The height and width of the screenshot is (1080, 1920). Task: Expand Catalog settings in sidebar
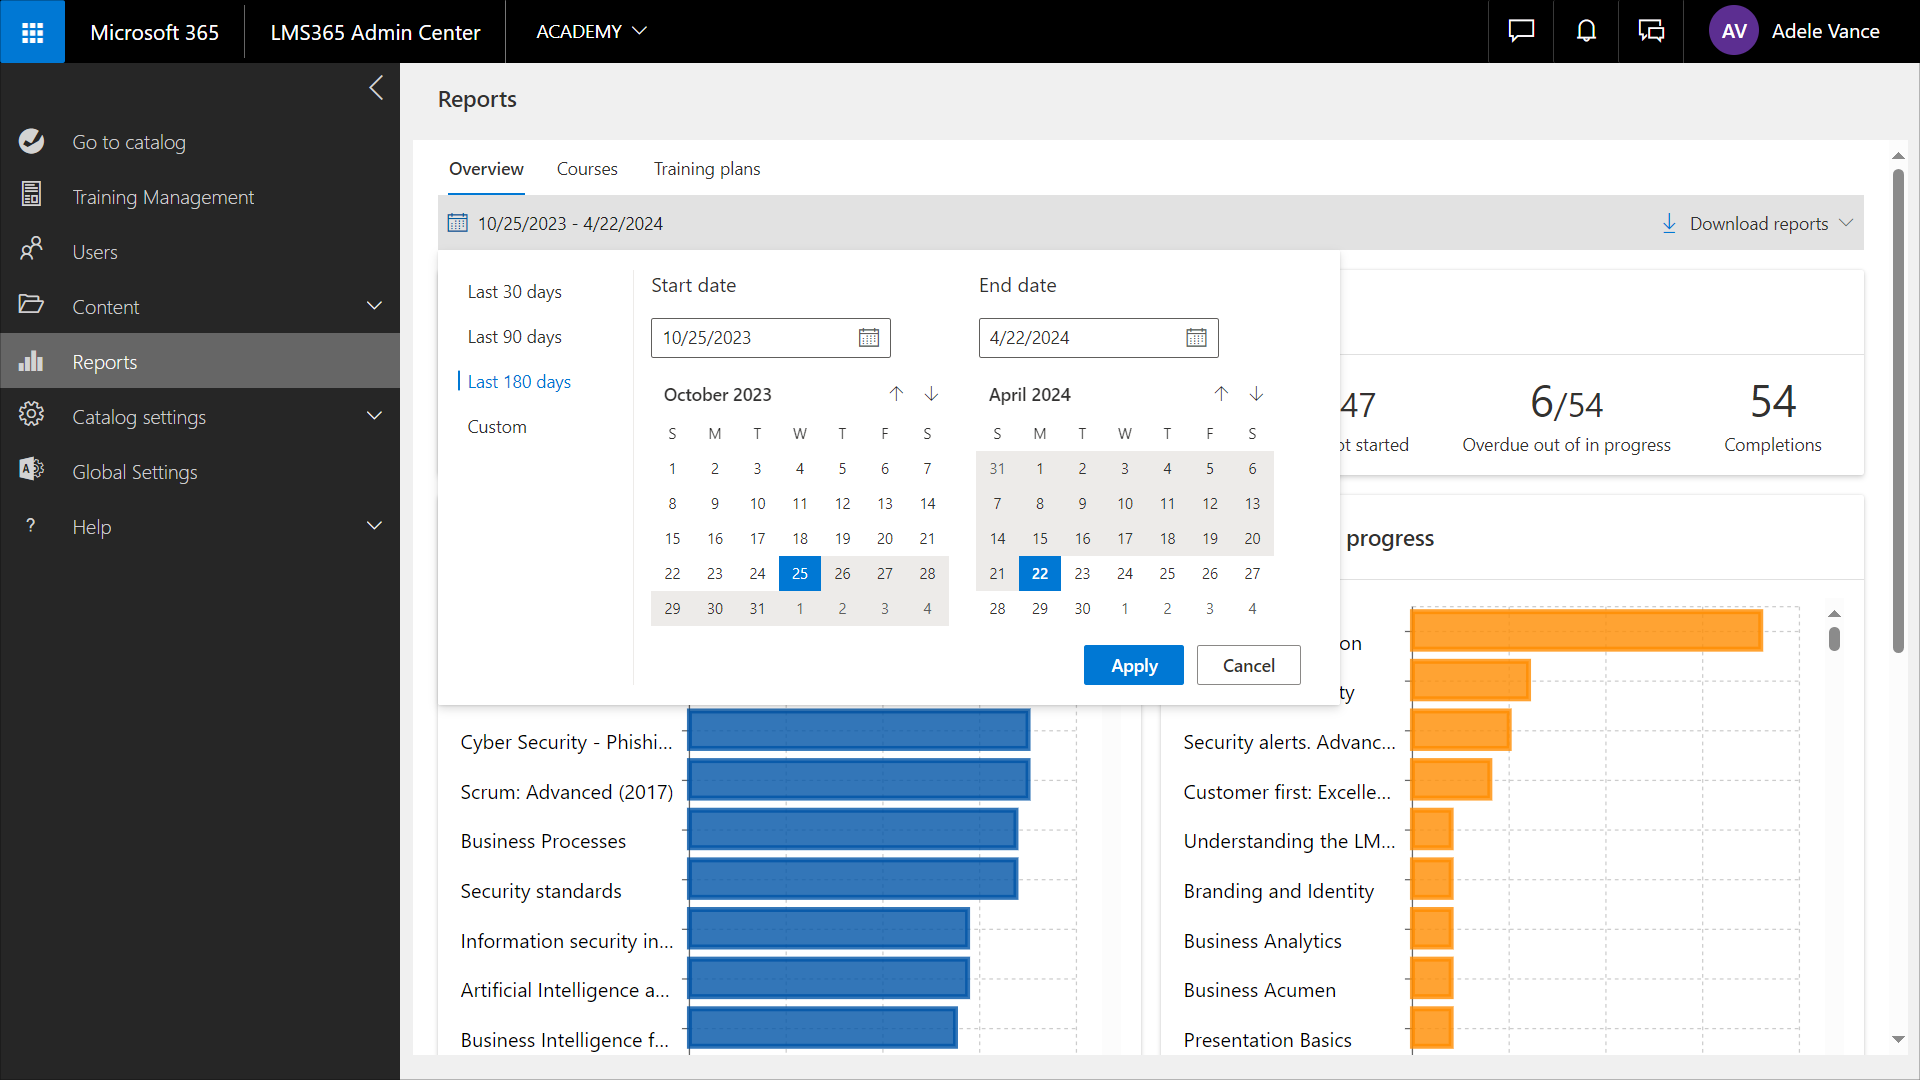(x=374, y=417)
